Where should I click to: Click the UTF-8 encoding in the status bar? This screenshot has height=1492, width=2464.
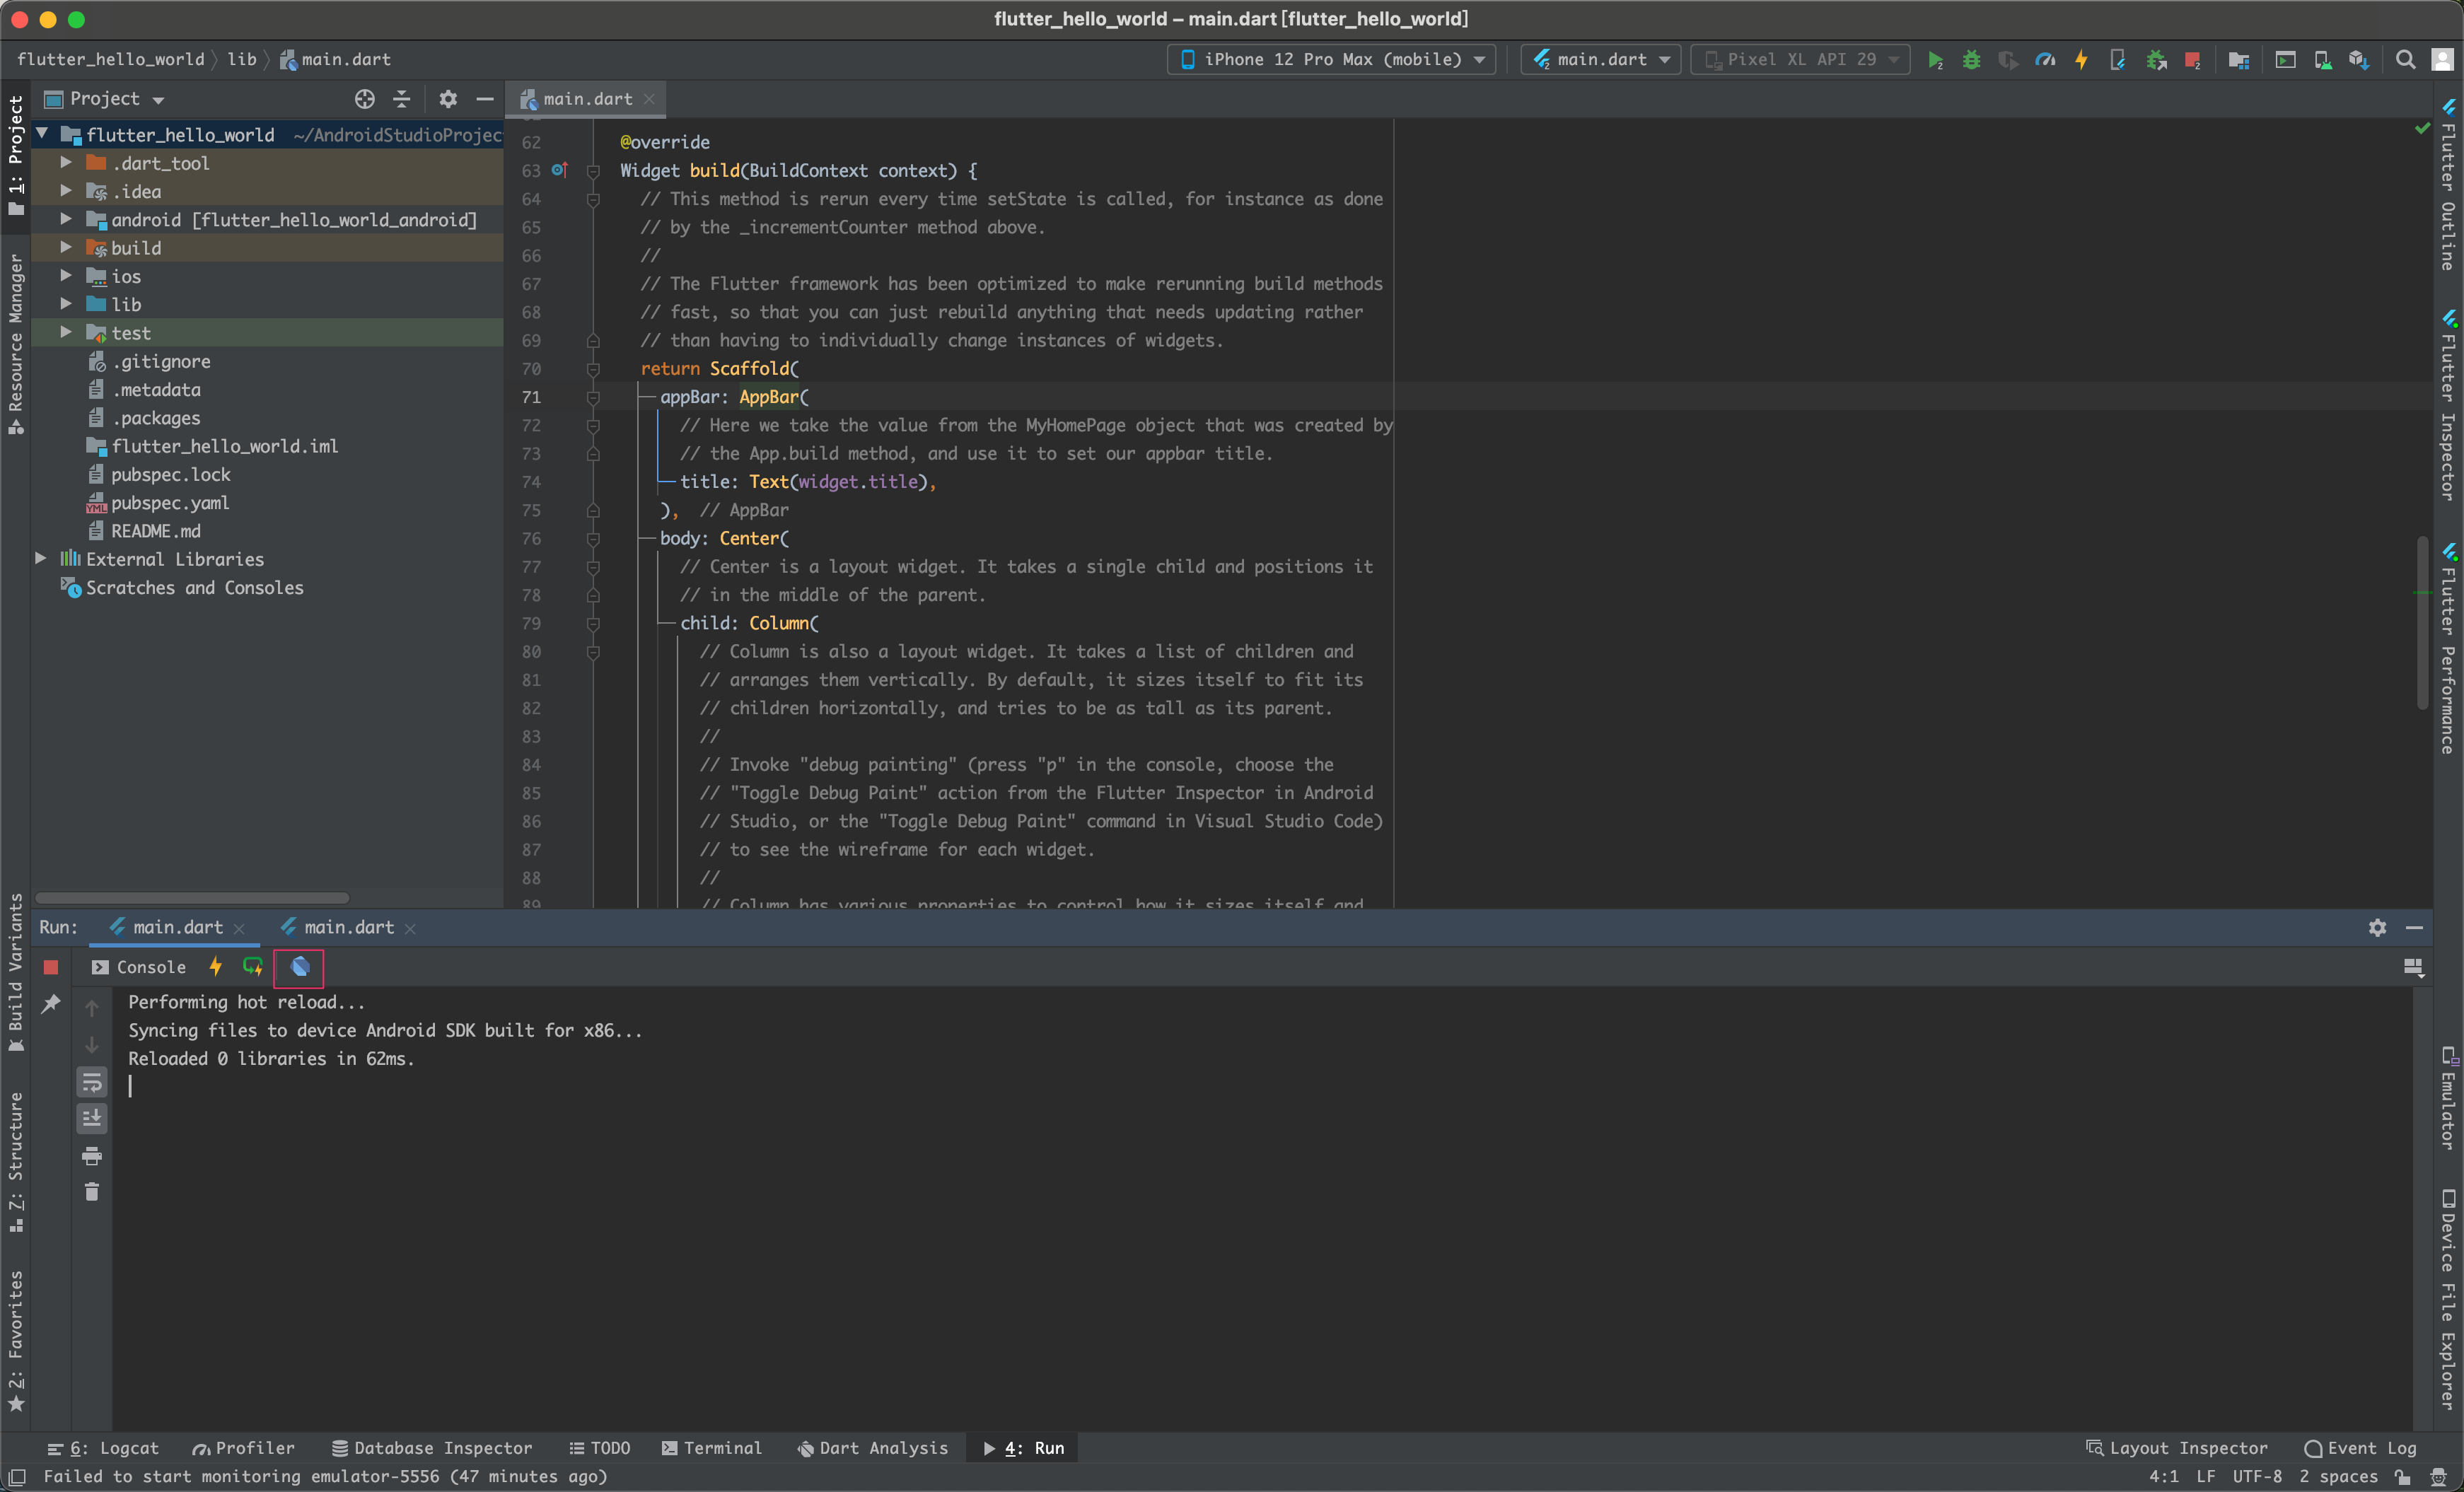coord(2257,1477)
